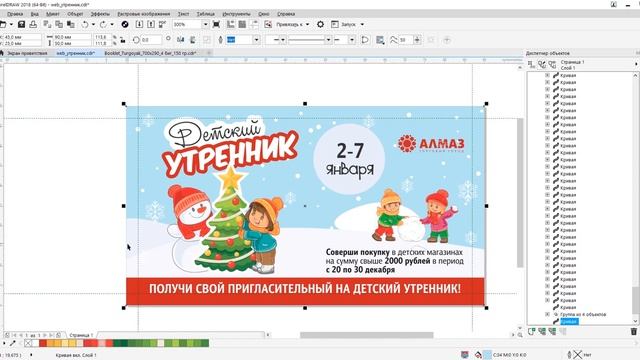
Task: Click the wrap text icon
Action: (x=380, y=40)
